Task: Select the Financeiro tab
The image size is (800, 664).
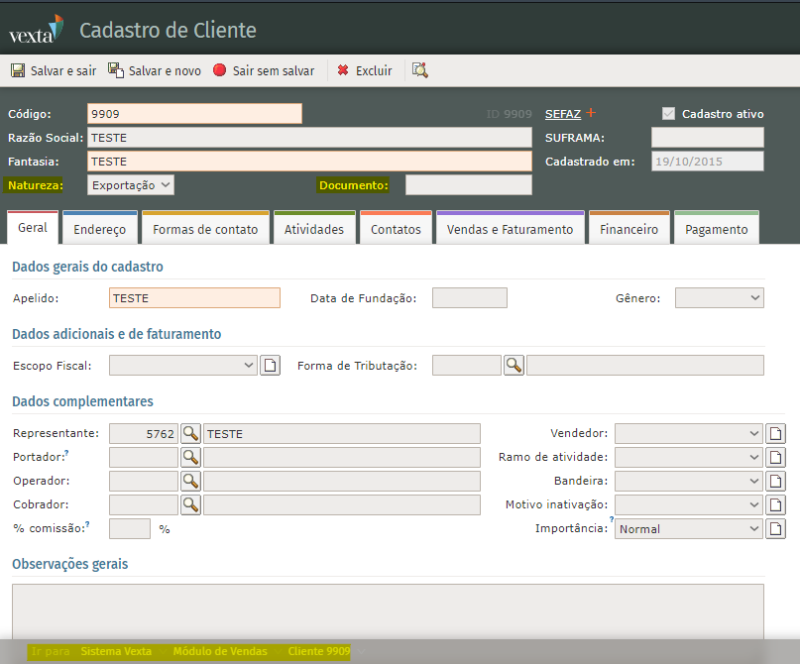Action: pos(629,229)
